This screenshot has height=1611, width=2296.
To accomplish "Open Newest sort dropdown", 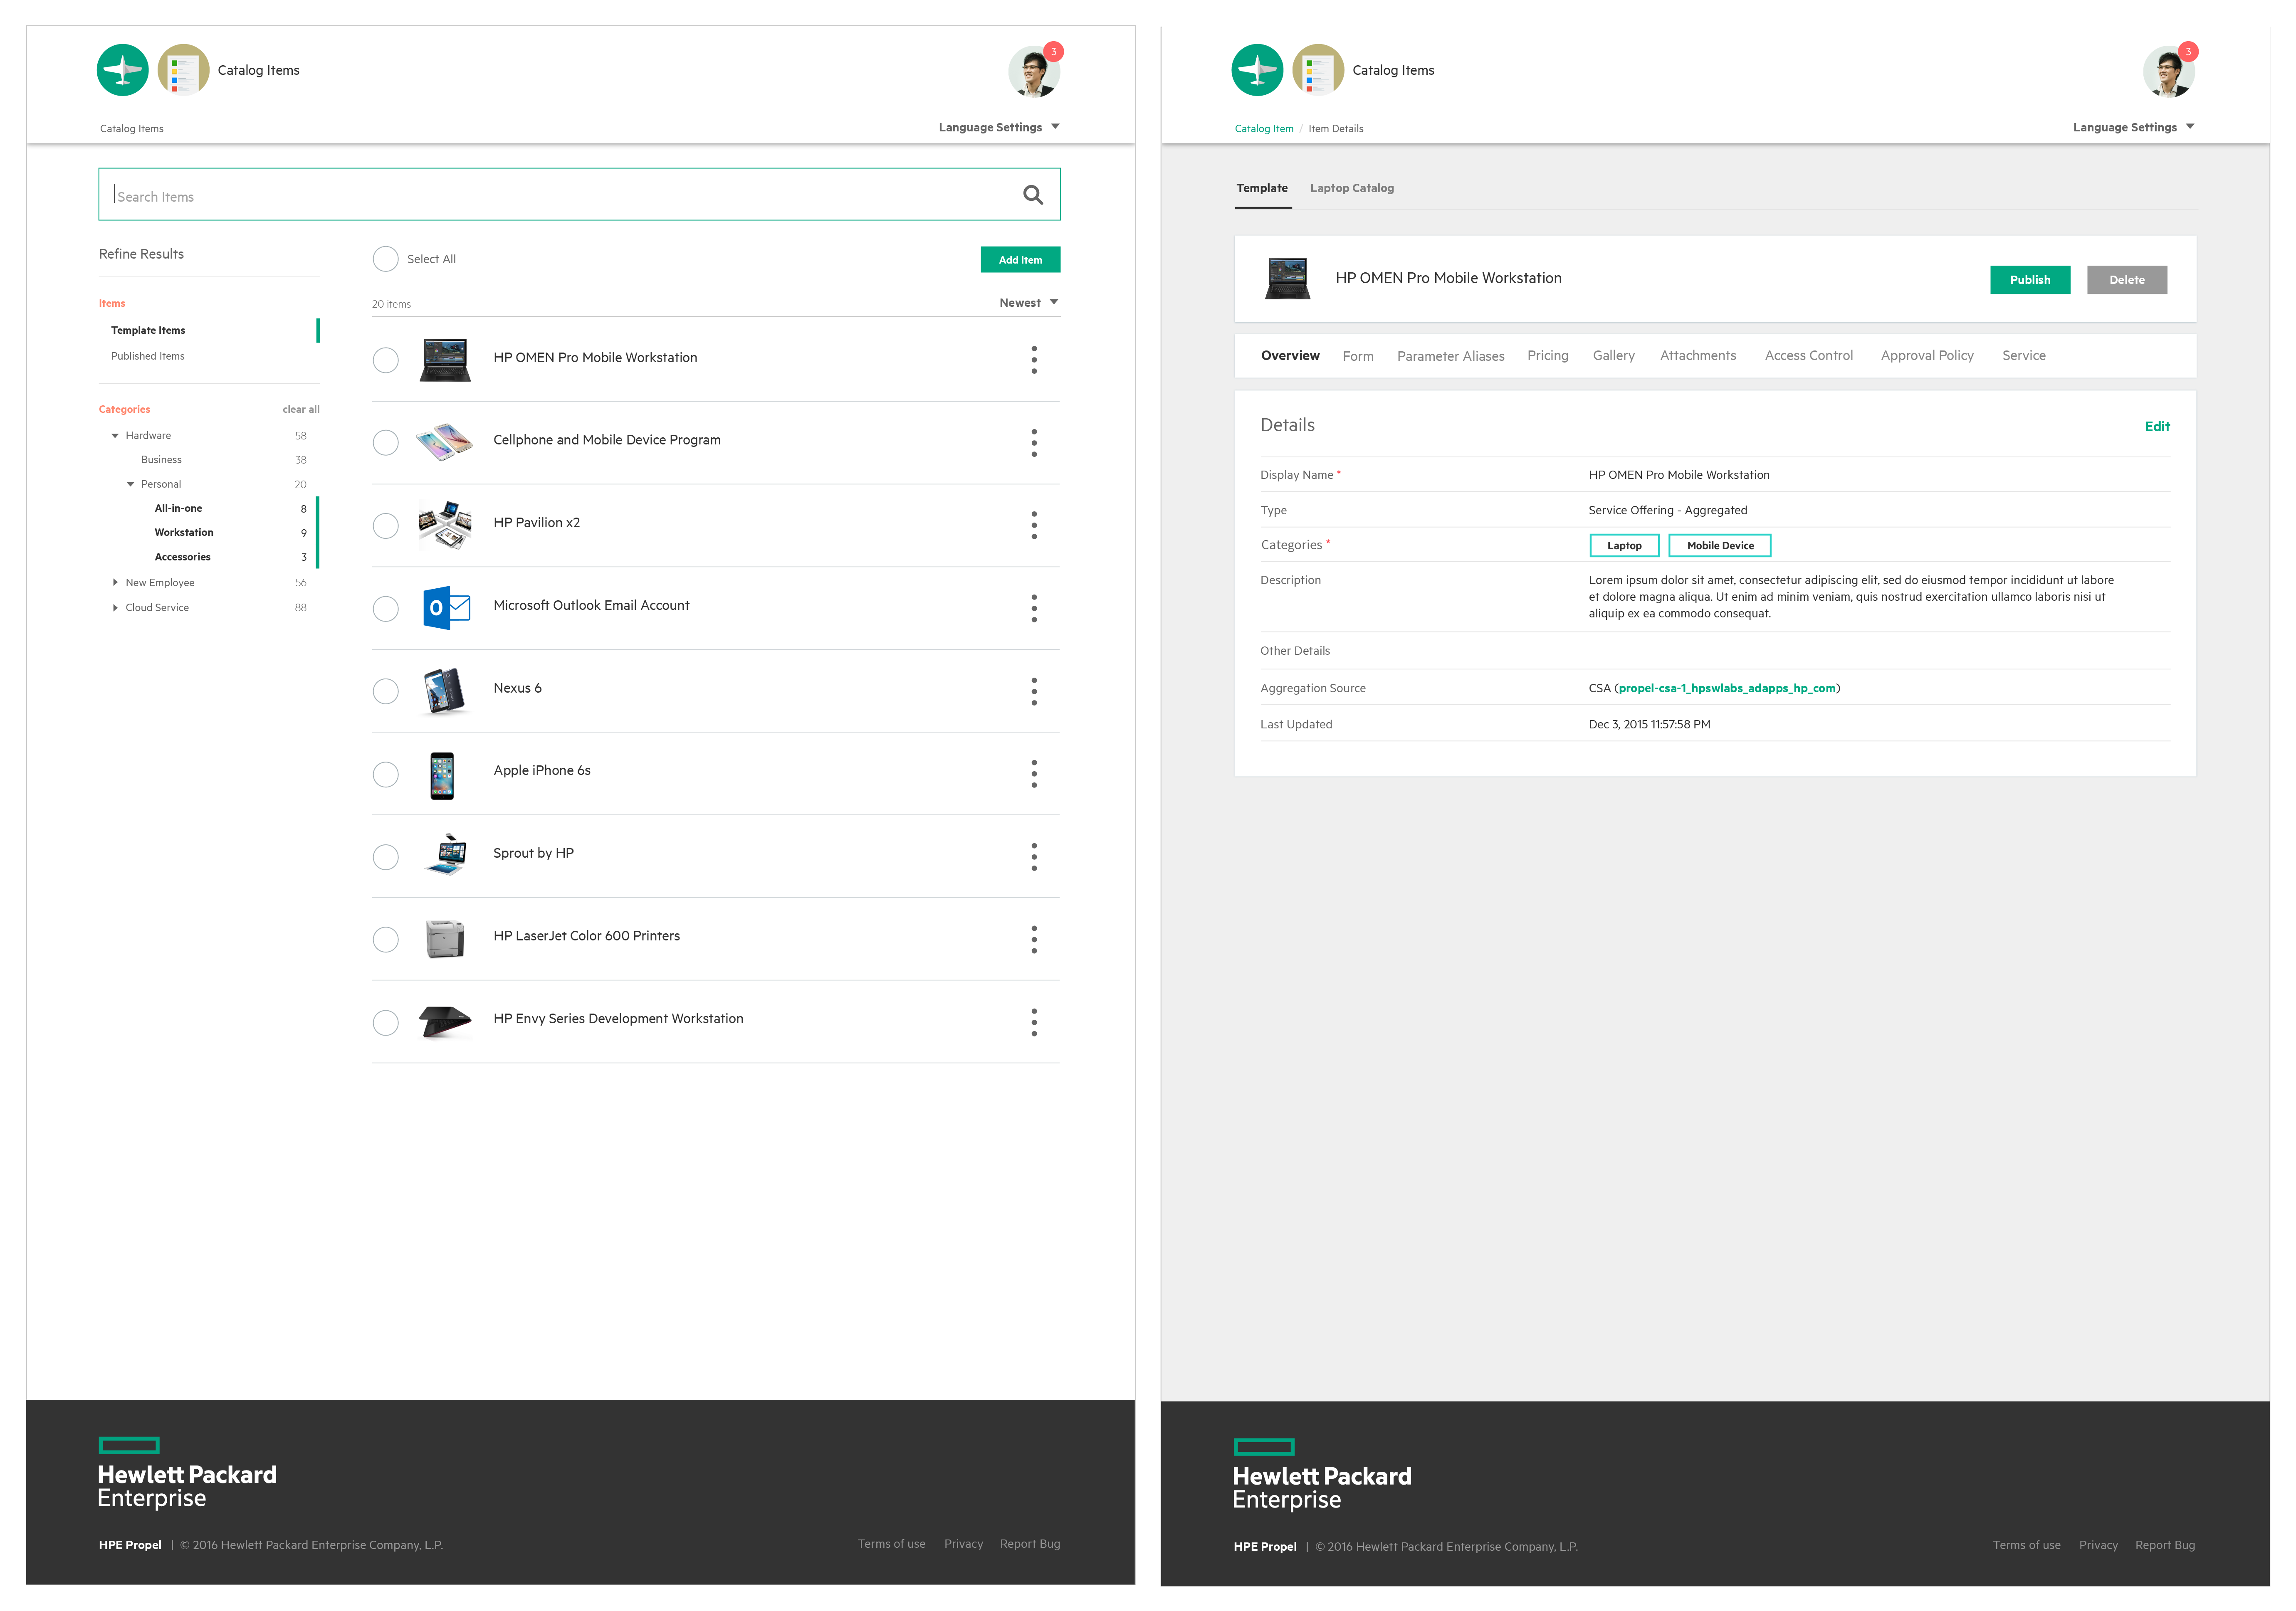I will (x=1029, y=303).
